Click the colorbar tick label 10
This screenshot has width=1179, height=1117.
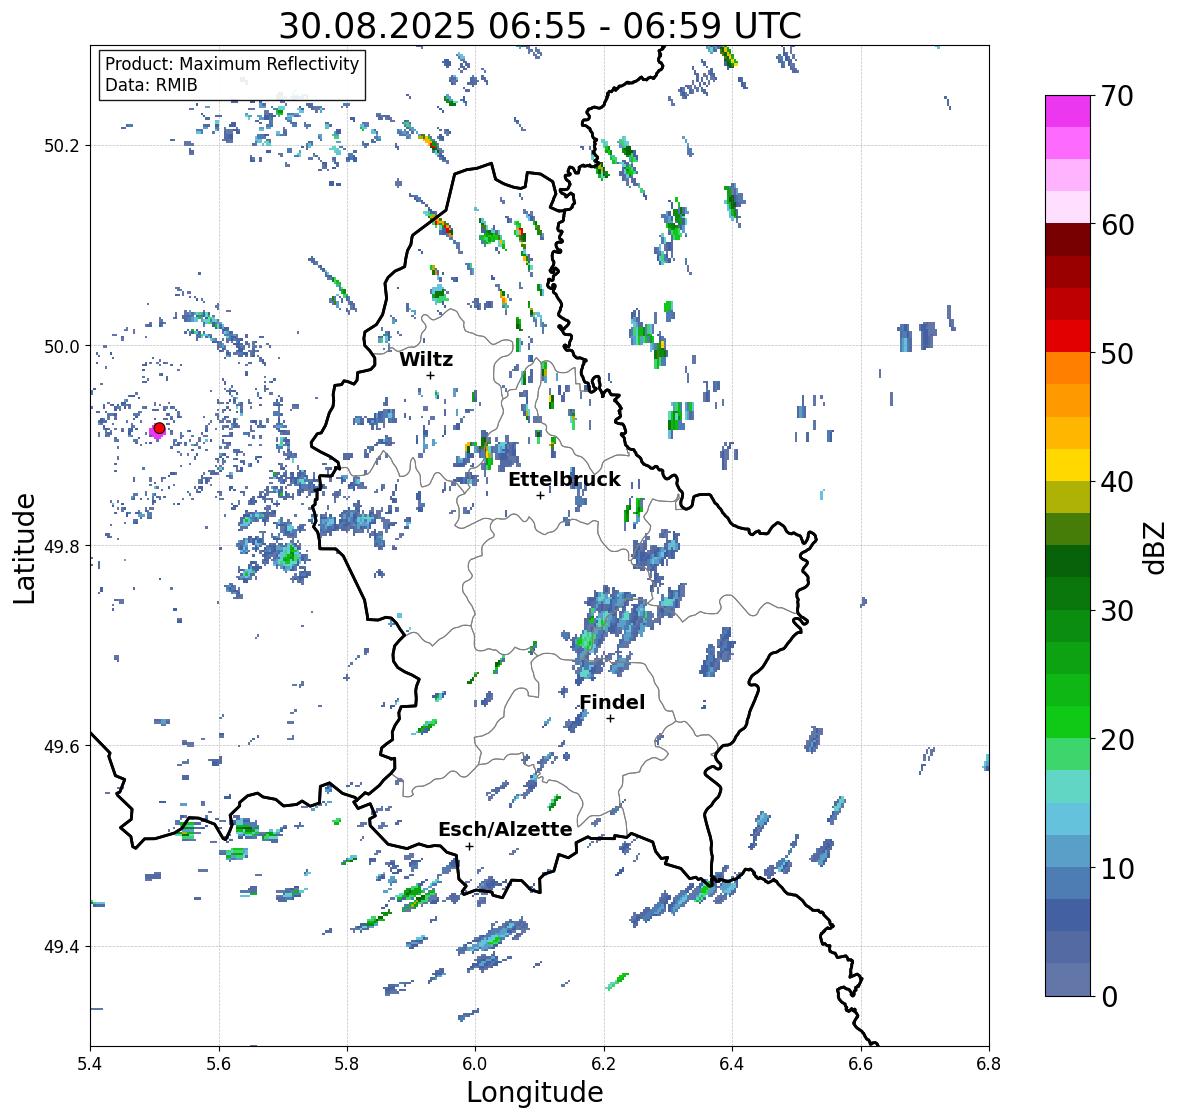(x=1117, y=868)
